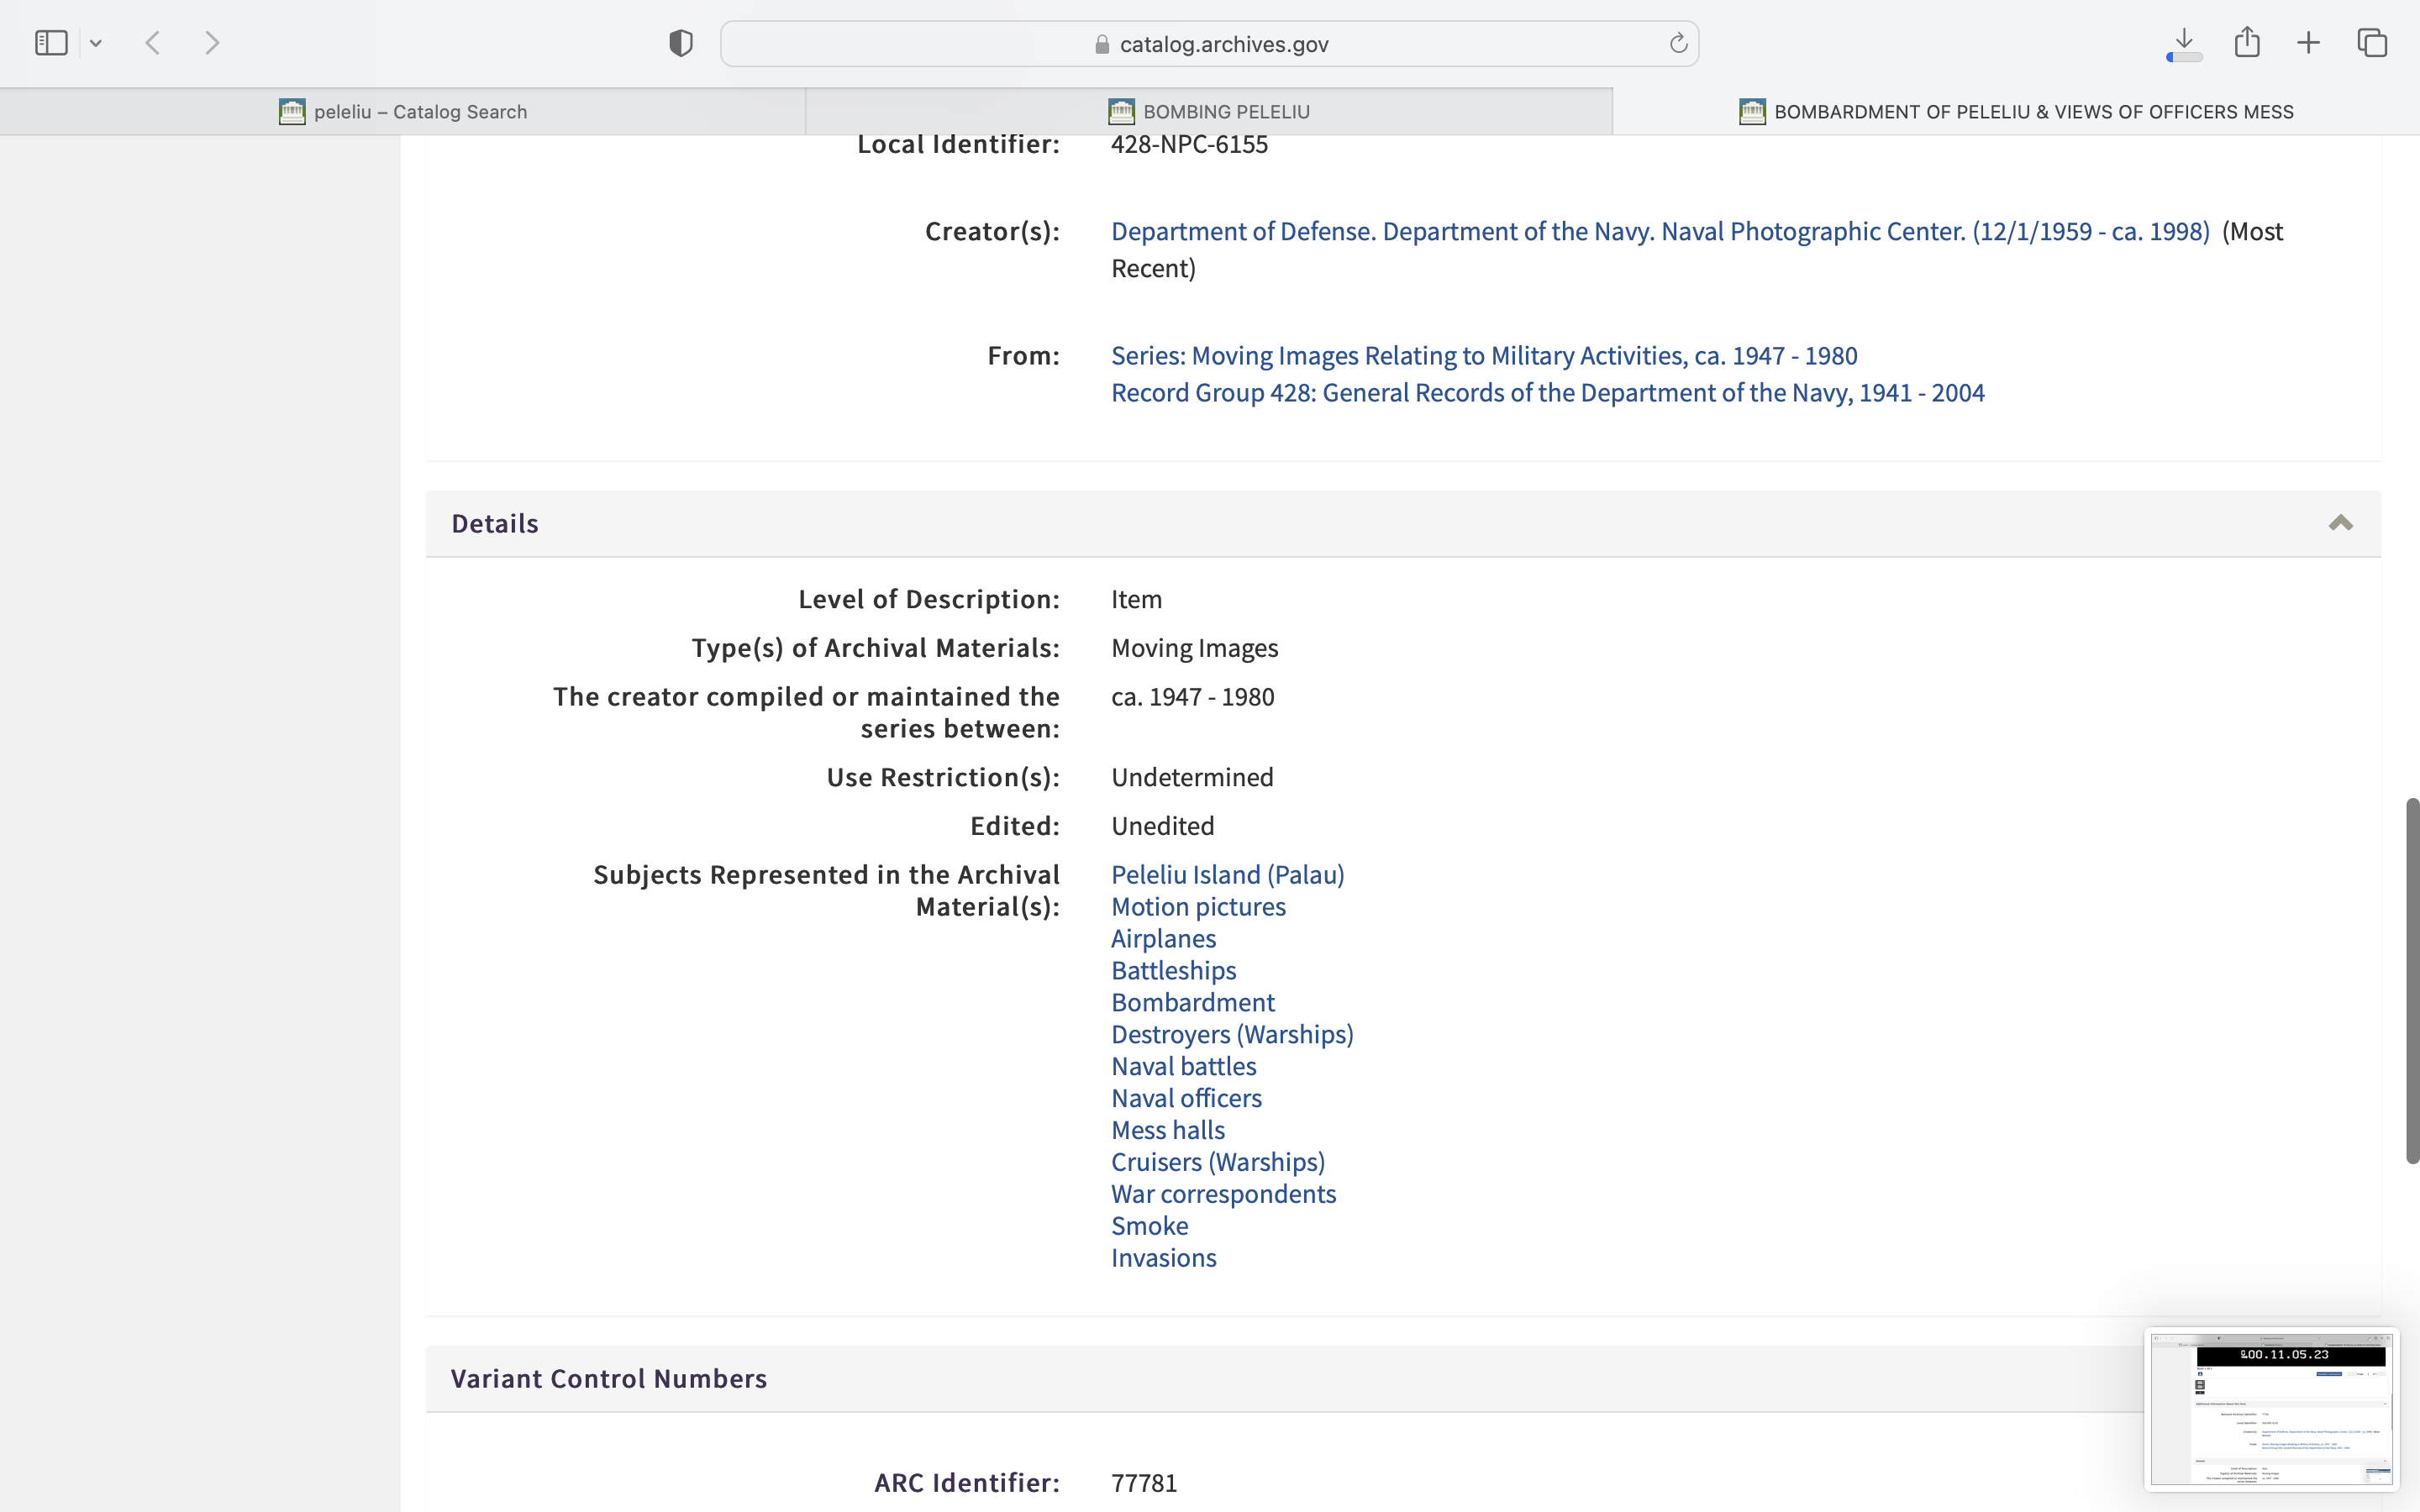
Task: Go back using the back arrow
Action: pyautogui.click(x=153, y=43)
